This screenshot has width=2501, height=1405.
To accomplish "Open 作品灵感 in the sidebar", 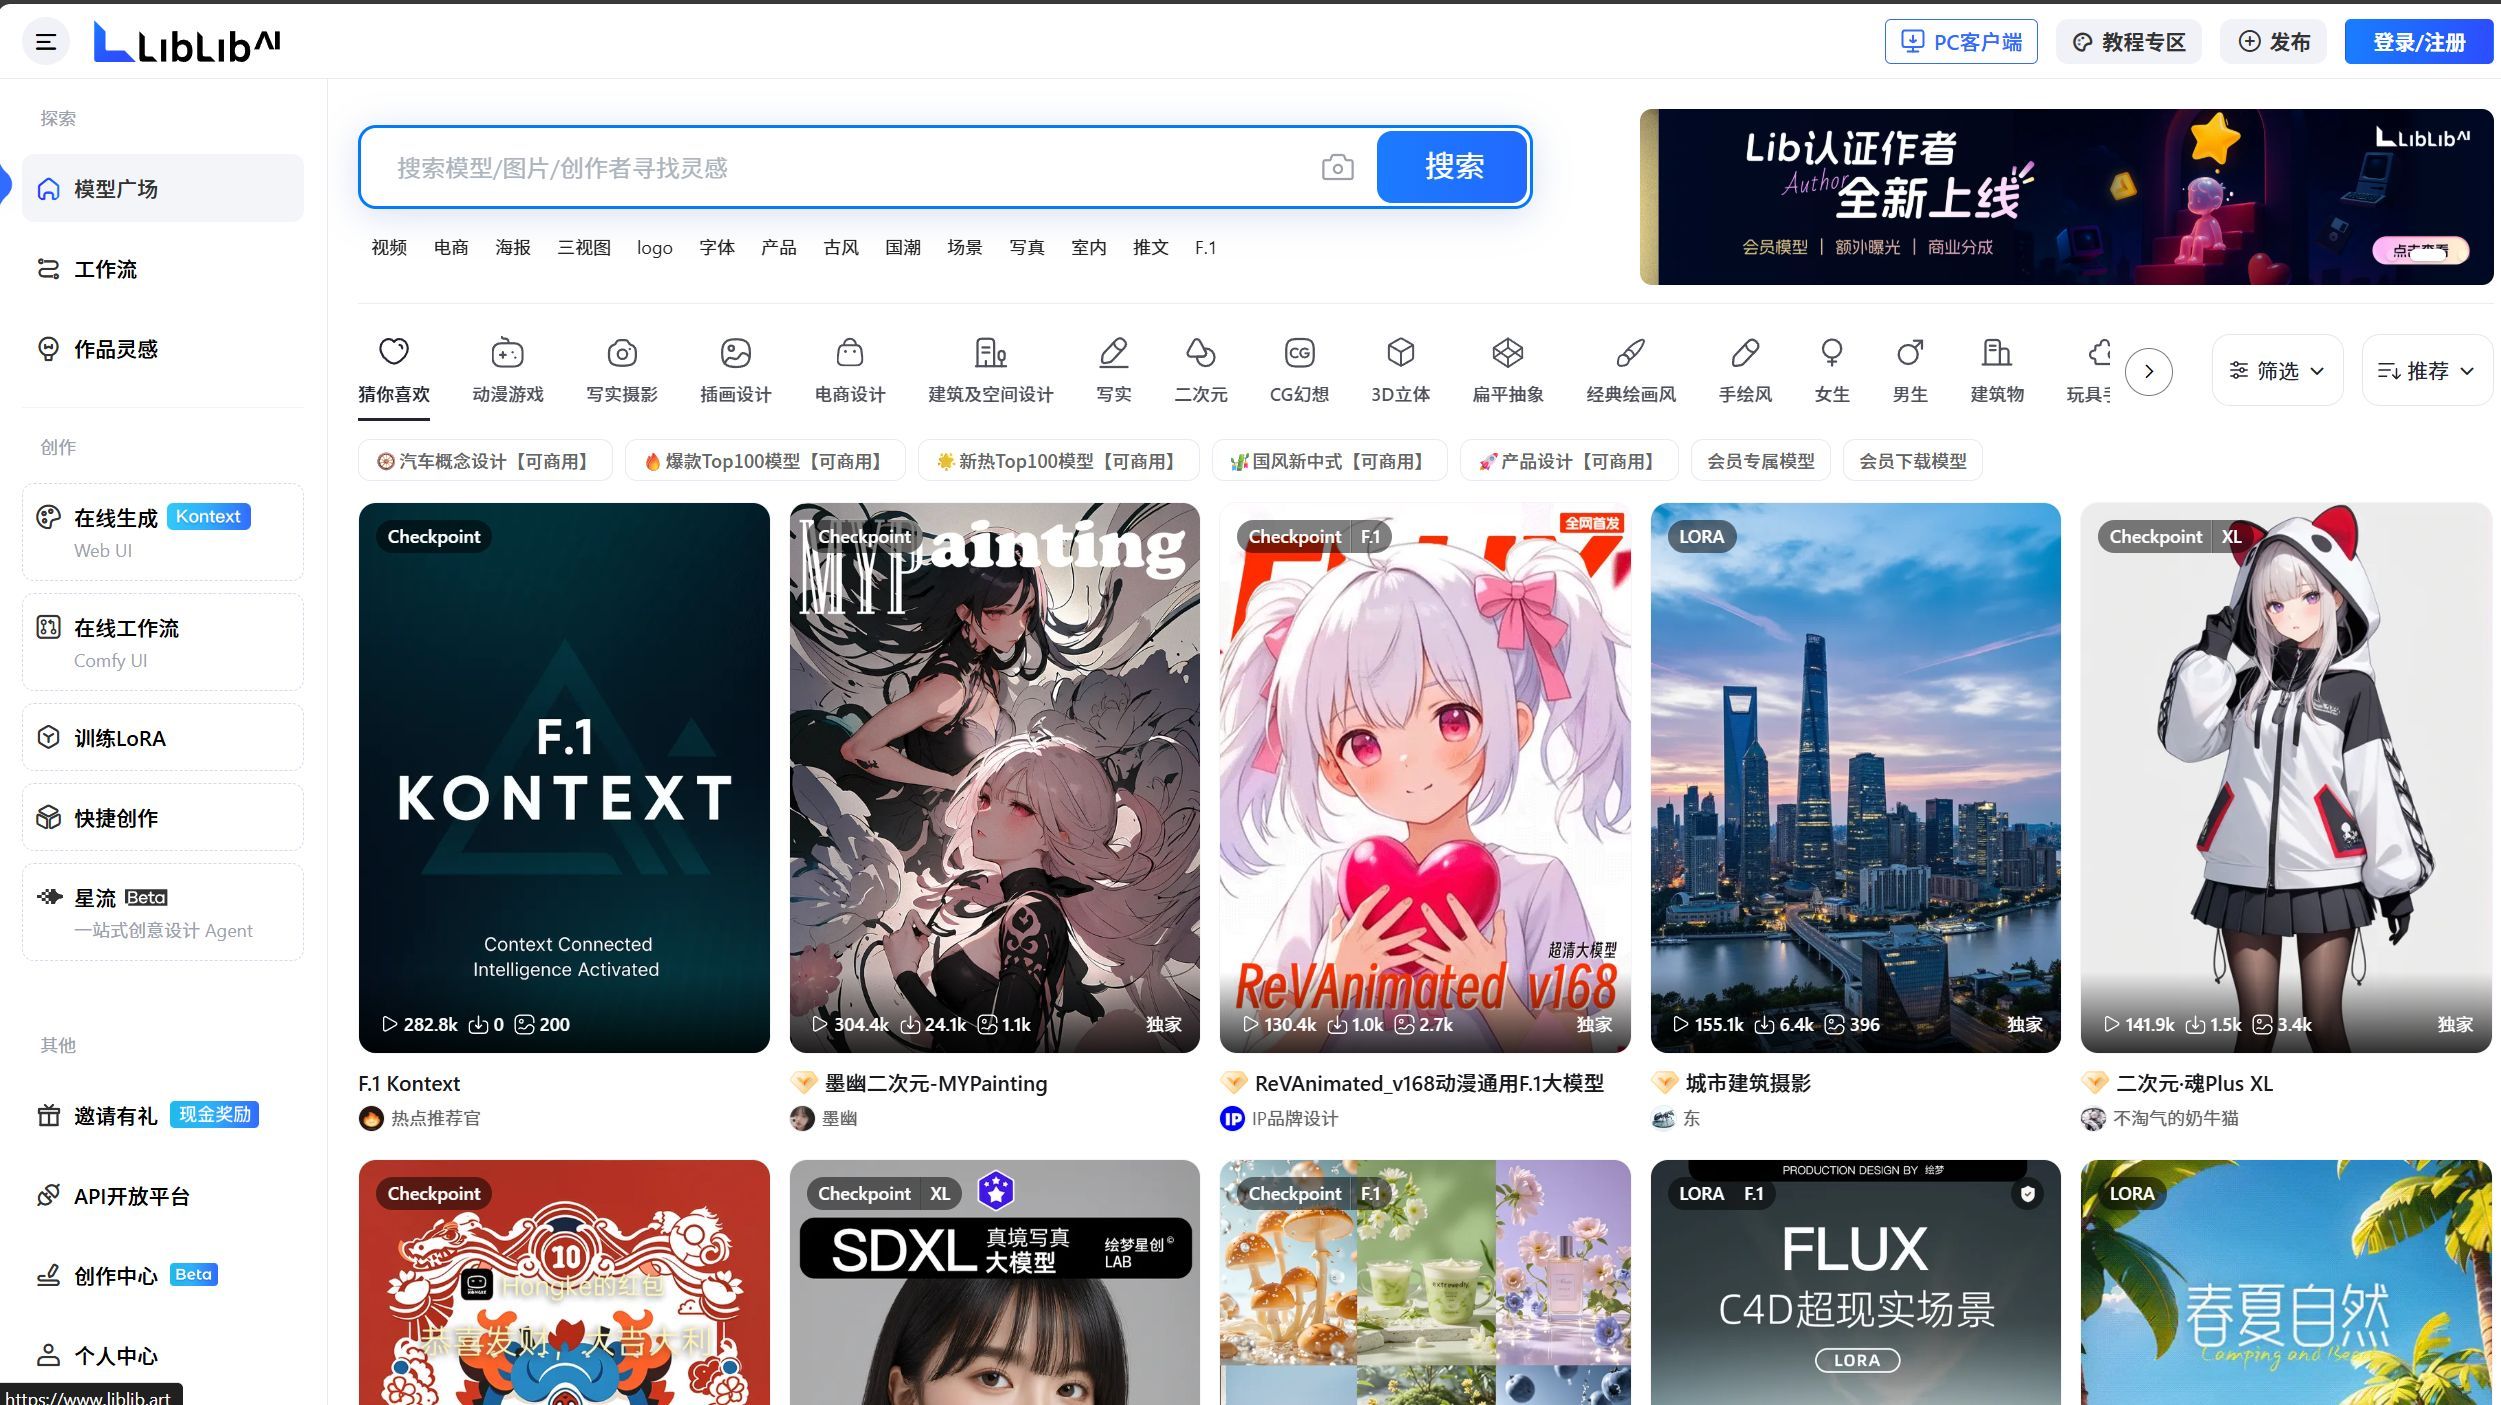I will [115, 349].
